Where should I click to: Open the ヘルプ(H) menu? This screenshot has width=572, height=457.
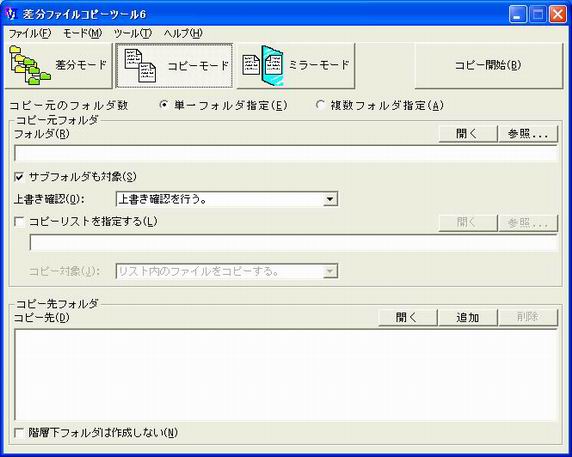(183, 34)
